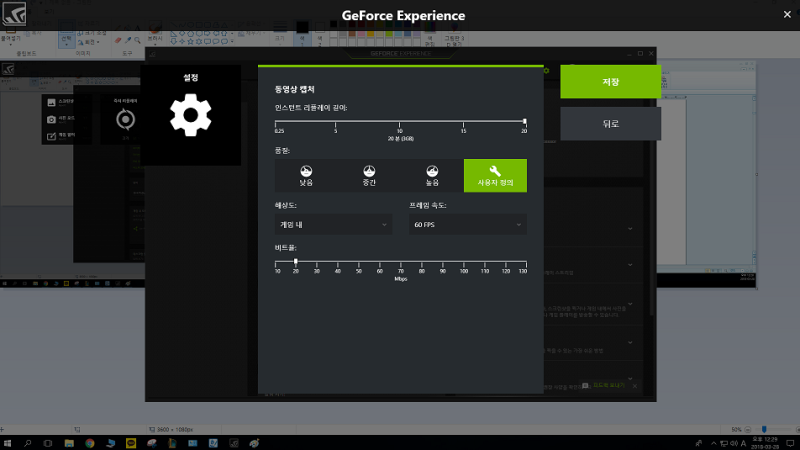Select the 사용자 정의 custom quality preset
This screenshot has width=800, height=450.
tap(495, 176)
